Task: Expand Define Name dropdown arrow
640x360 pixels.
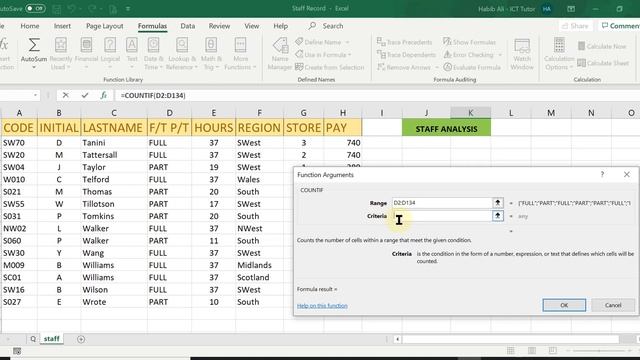Action: [347, 42]
